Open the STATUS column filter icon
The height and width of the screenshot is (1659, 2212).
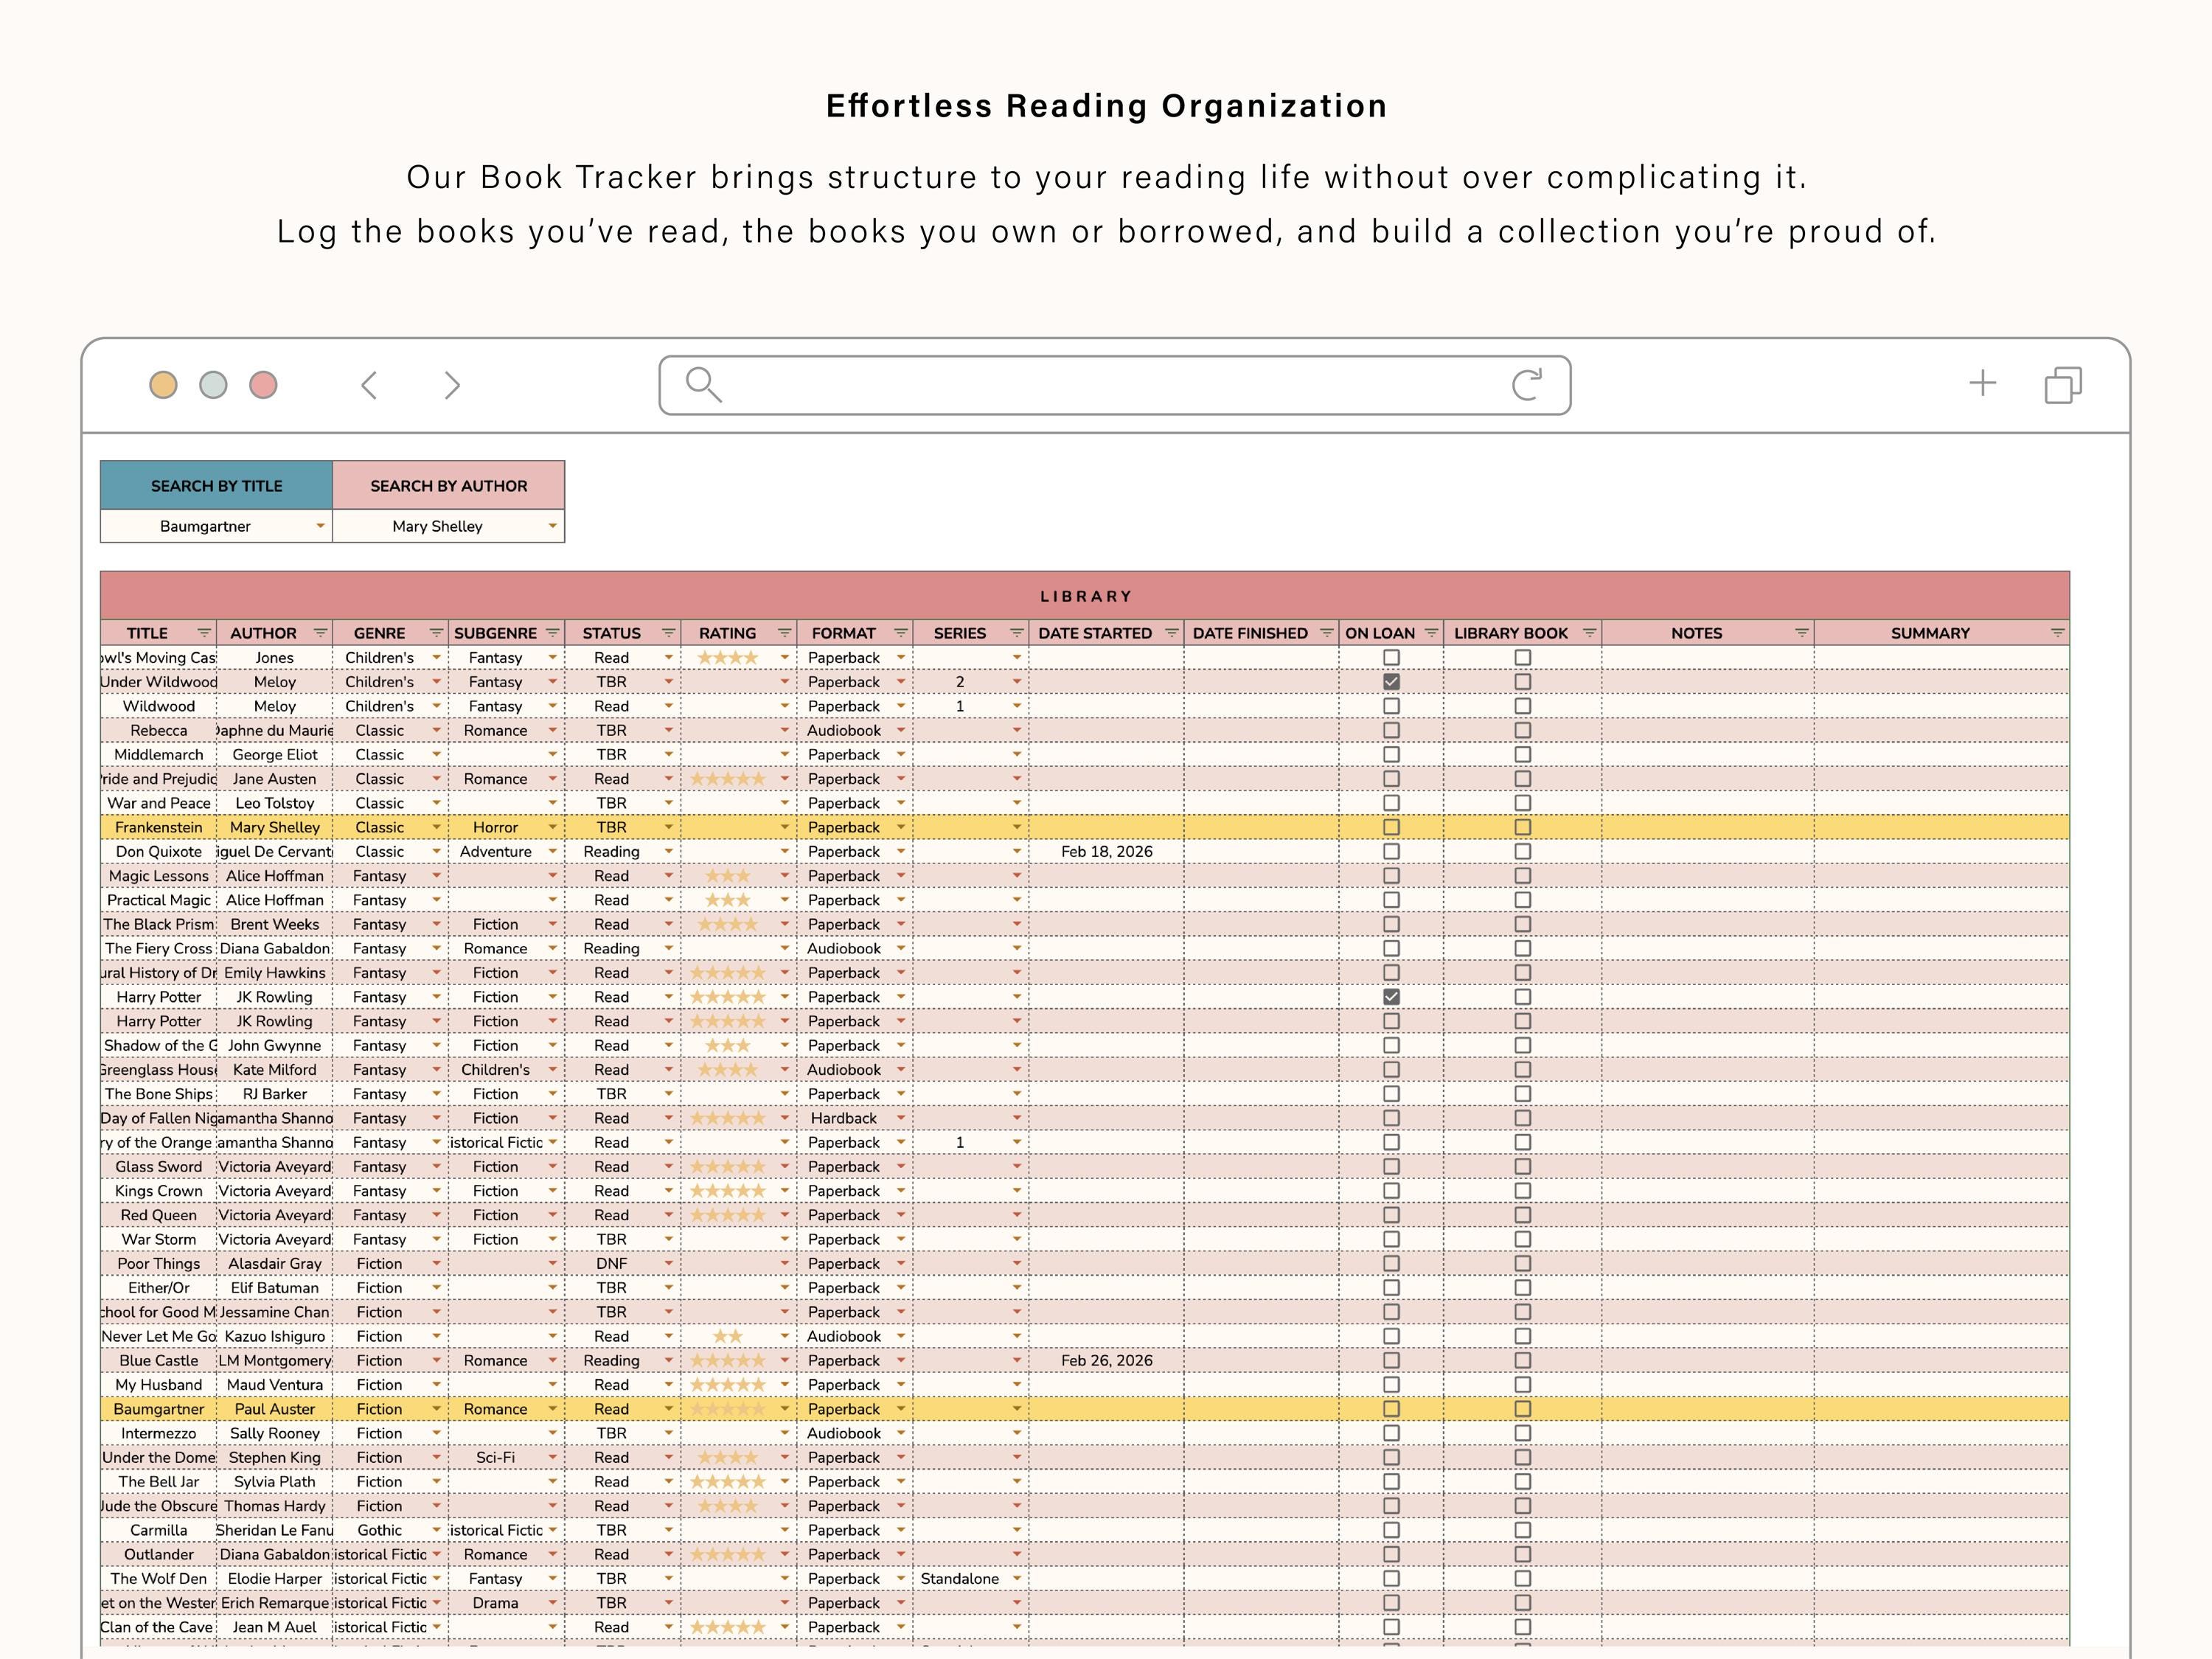click(668, 633)
